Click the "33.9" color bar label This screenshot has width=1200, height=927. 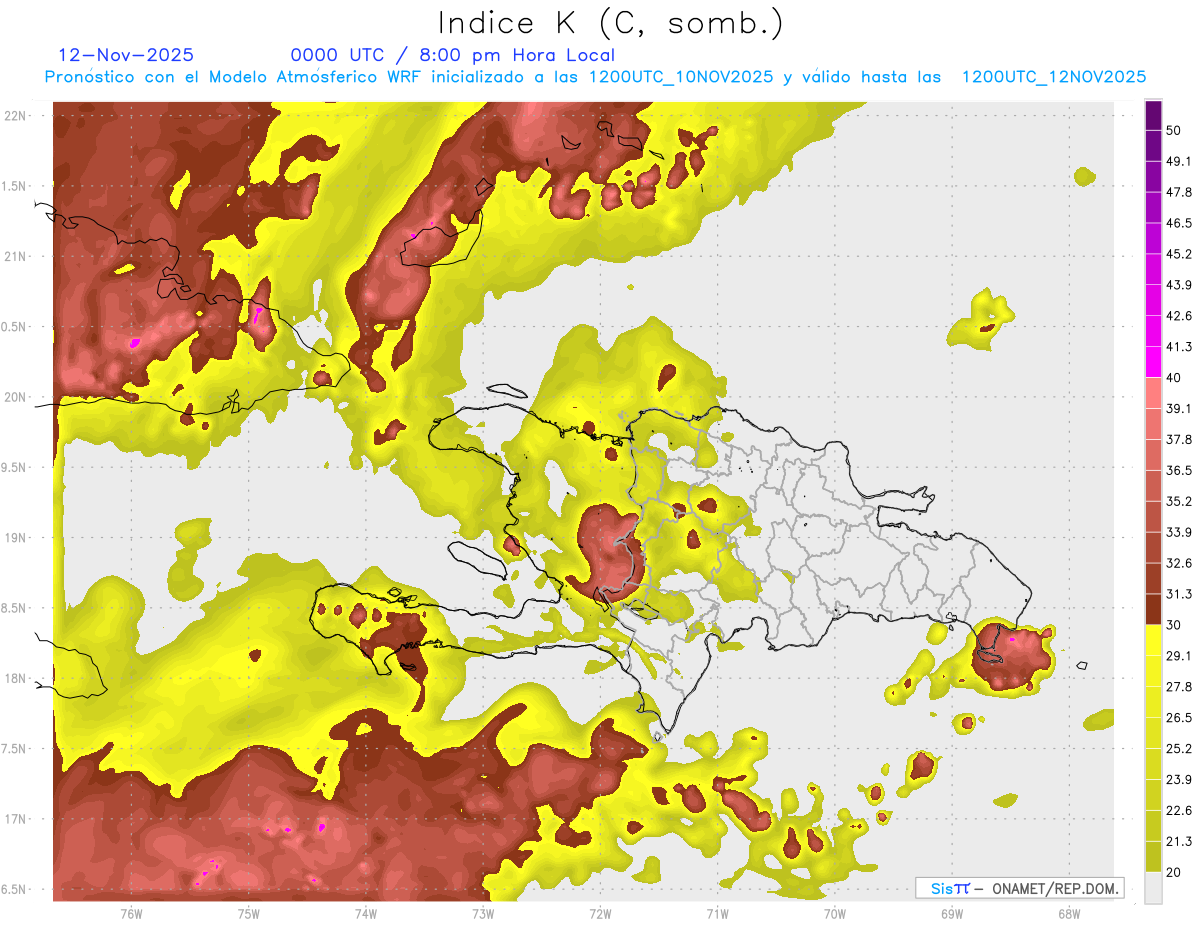click(1179, 533)
